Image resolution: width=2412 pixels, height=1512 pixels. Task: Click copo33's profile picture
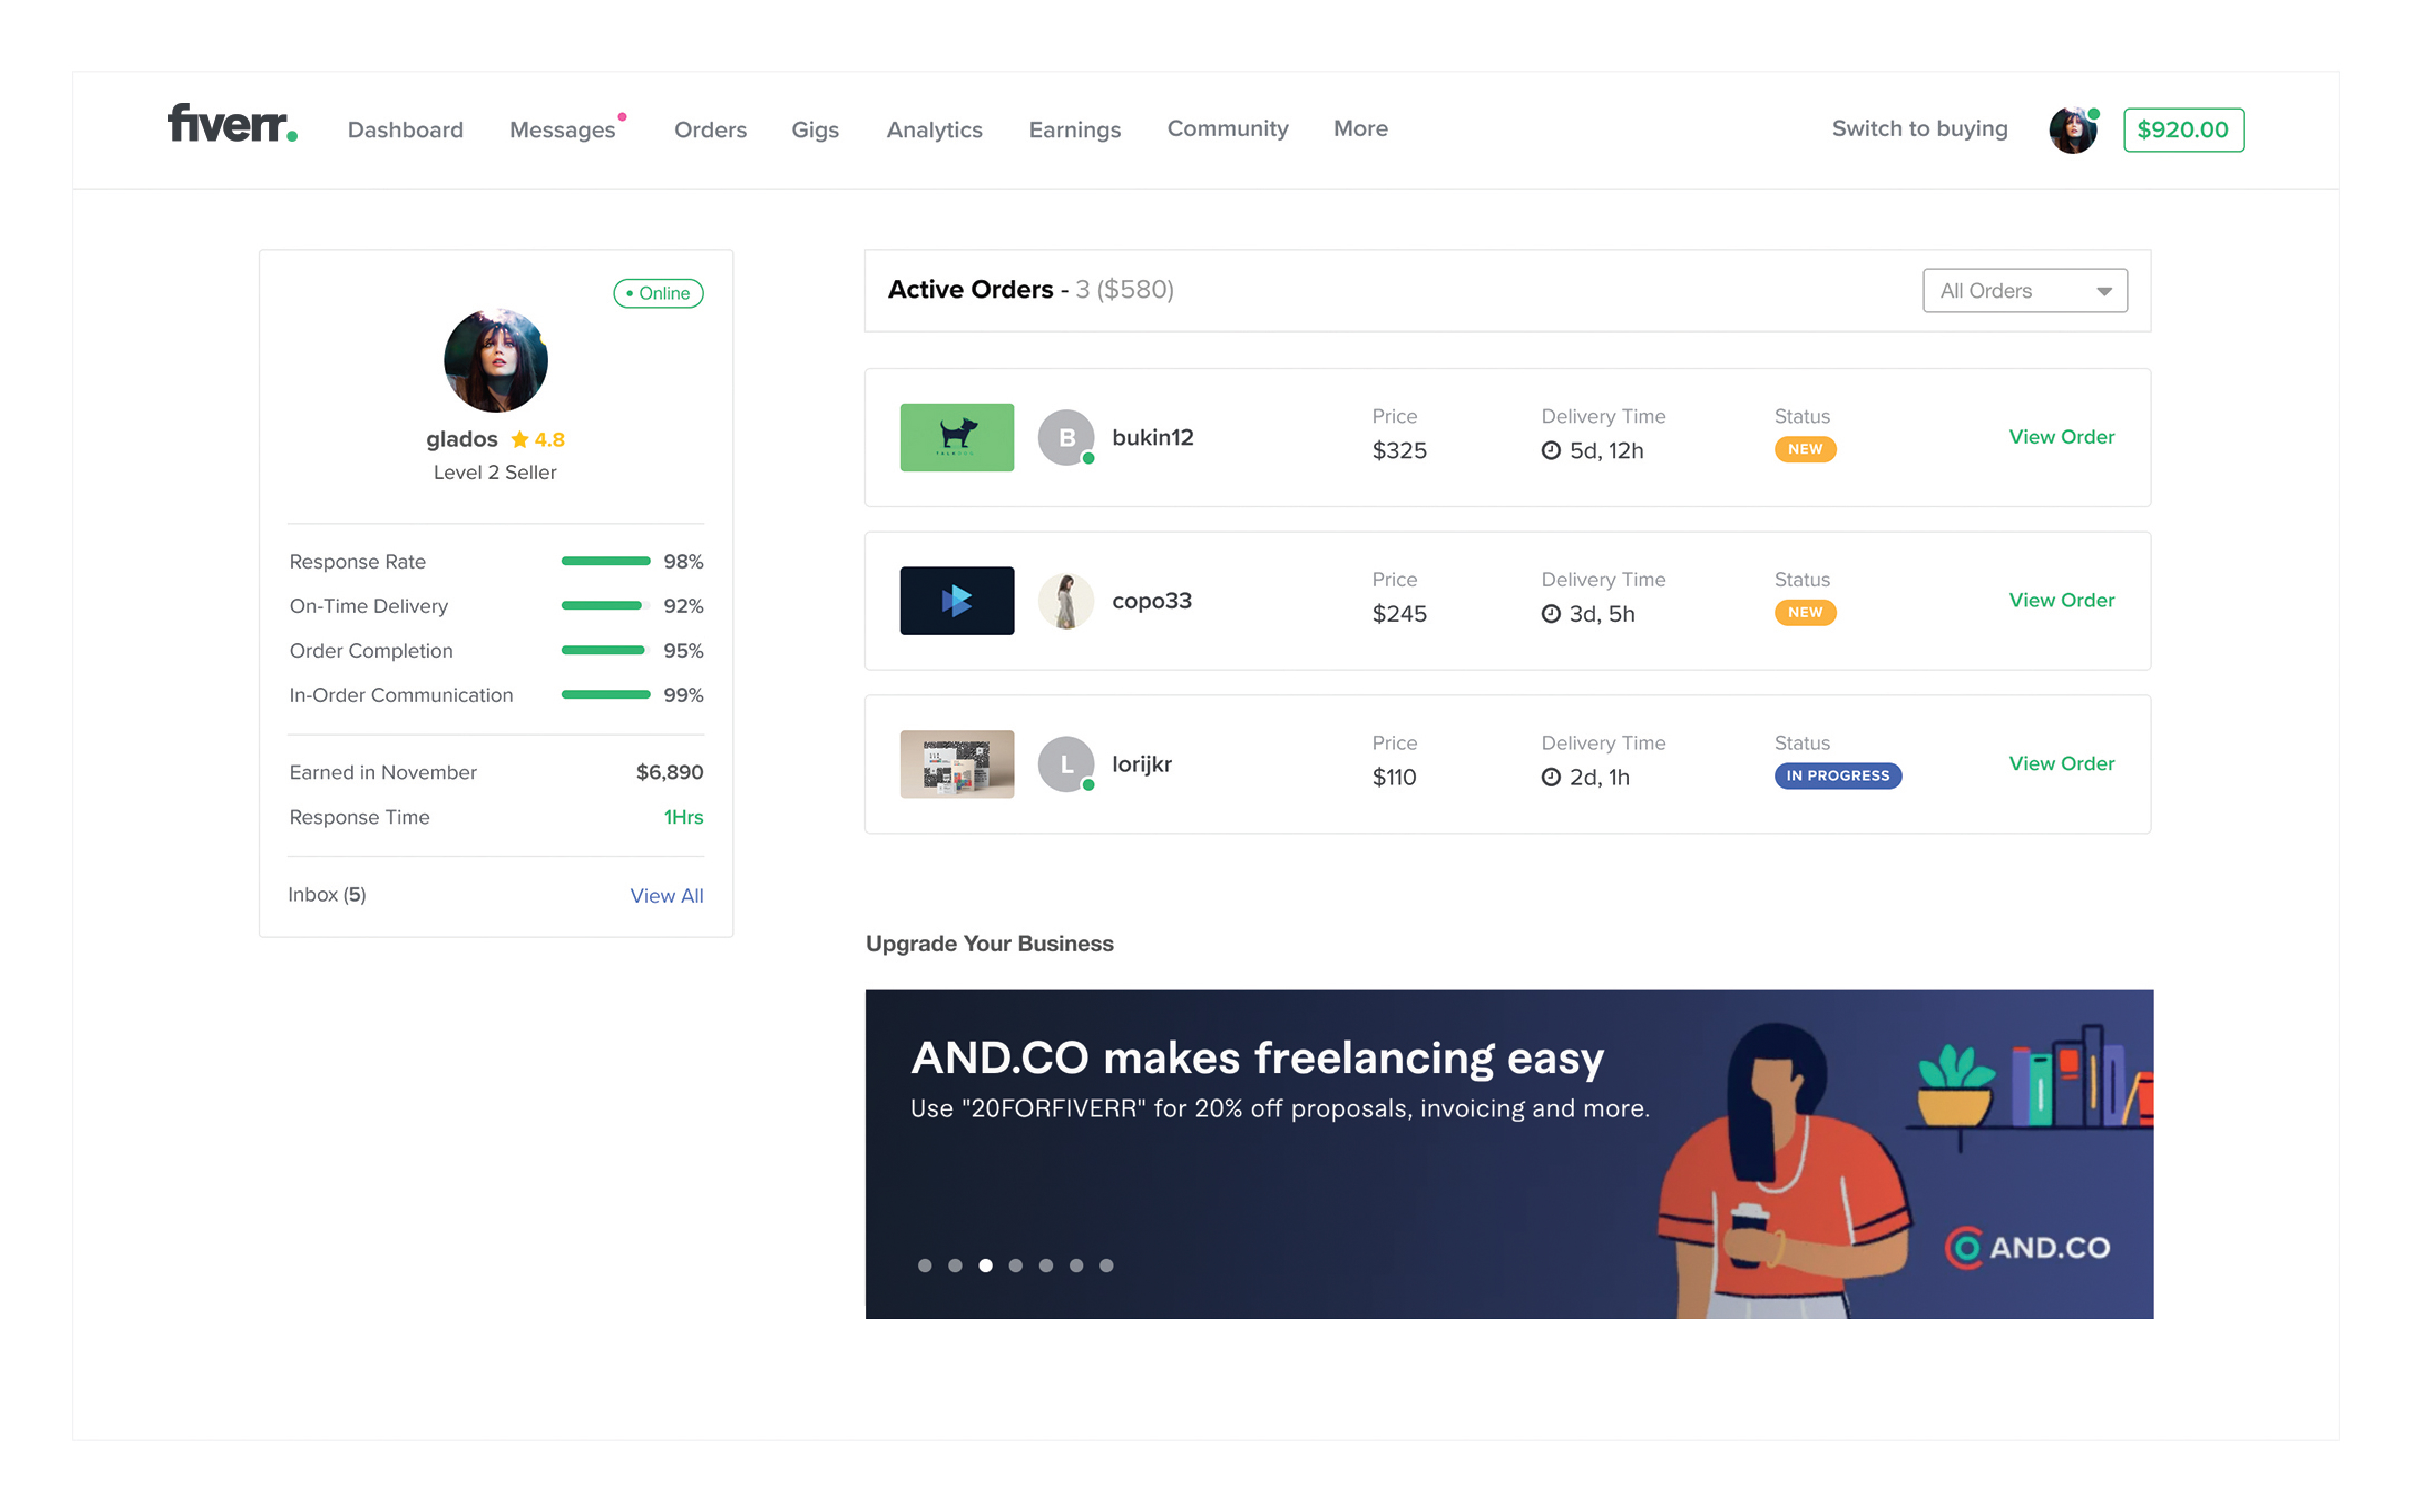point(1065,600)
